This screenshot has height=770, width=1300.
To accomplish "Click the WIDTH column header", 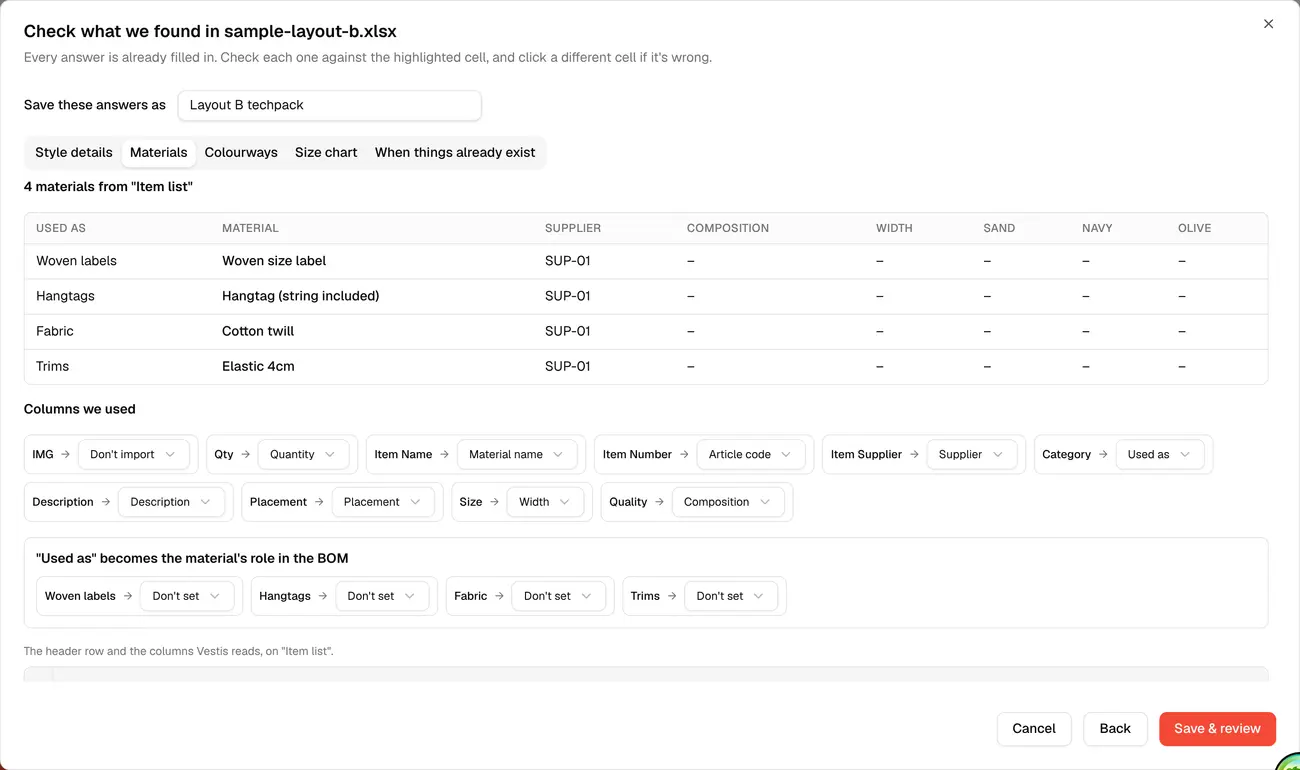I will tap(894, 228).
